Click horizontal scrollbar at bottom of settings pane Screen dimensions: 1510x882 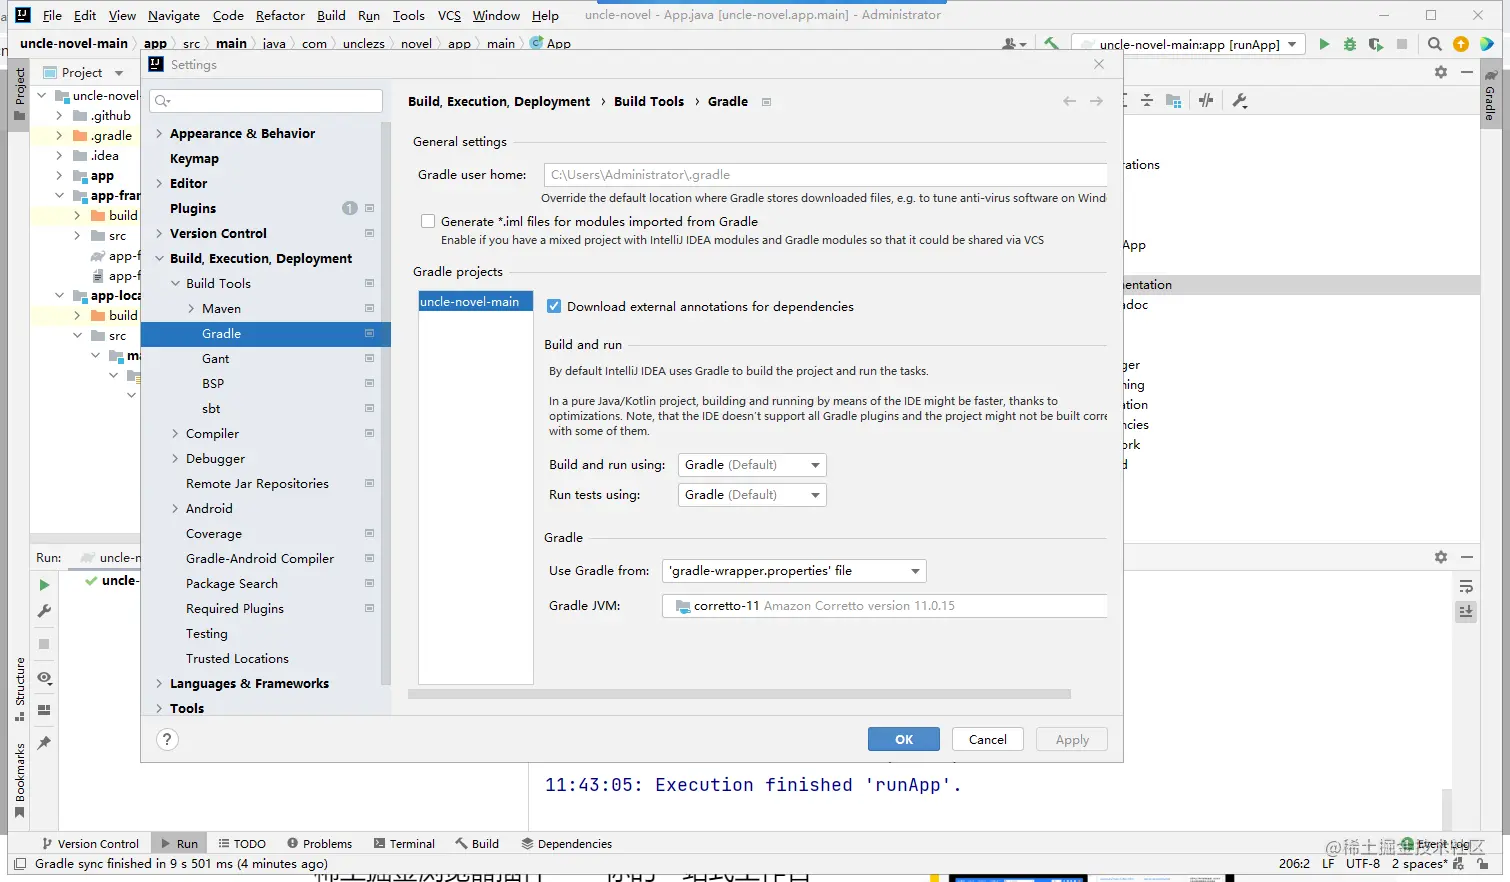[x=739, y=693]
